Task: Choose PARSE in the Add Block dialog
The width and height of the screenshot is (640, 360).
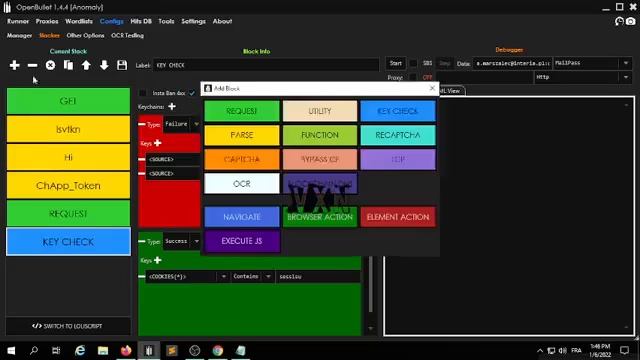Action: coord(242,135)
